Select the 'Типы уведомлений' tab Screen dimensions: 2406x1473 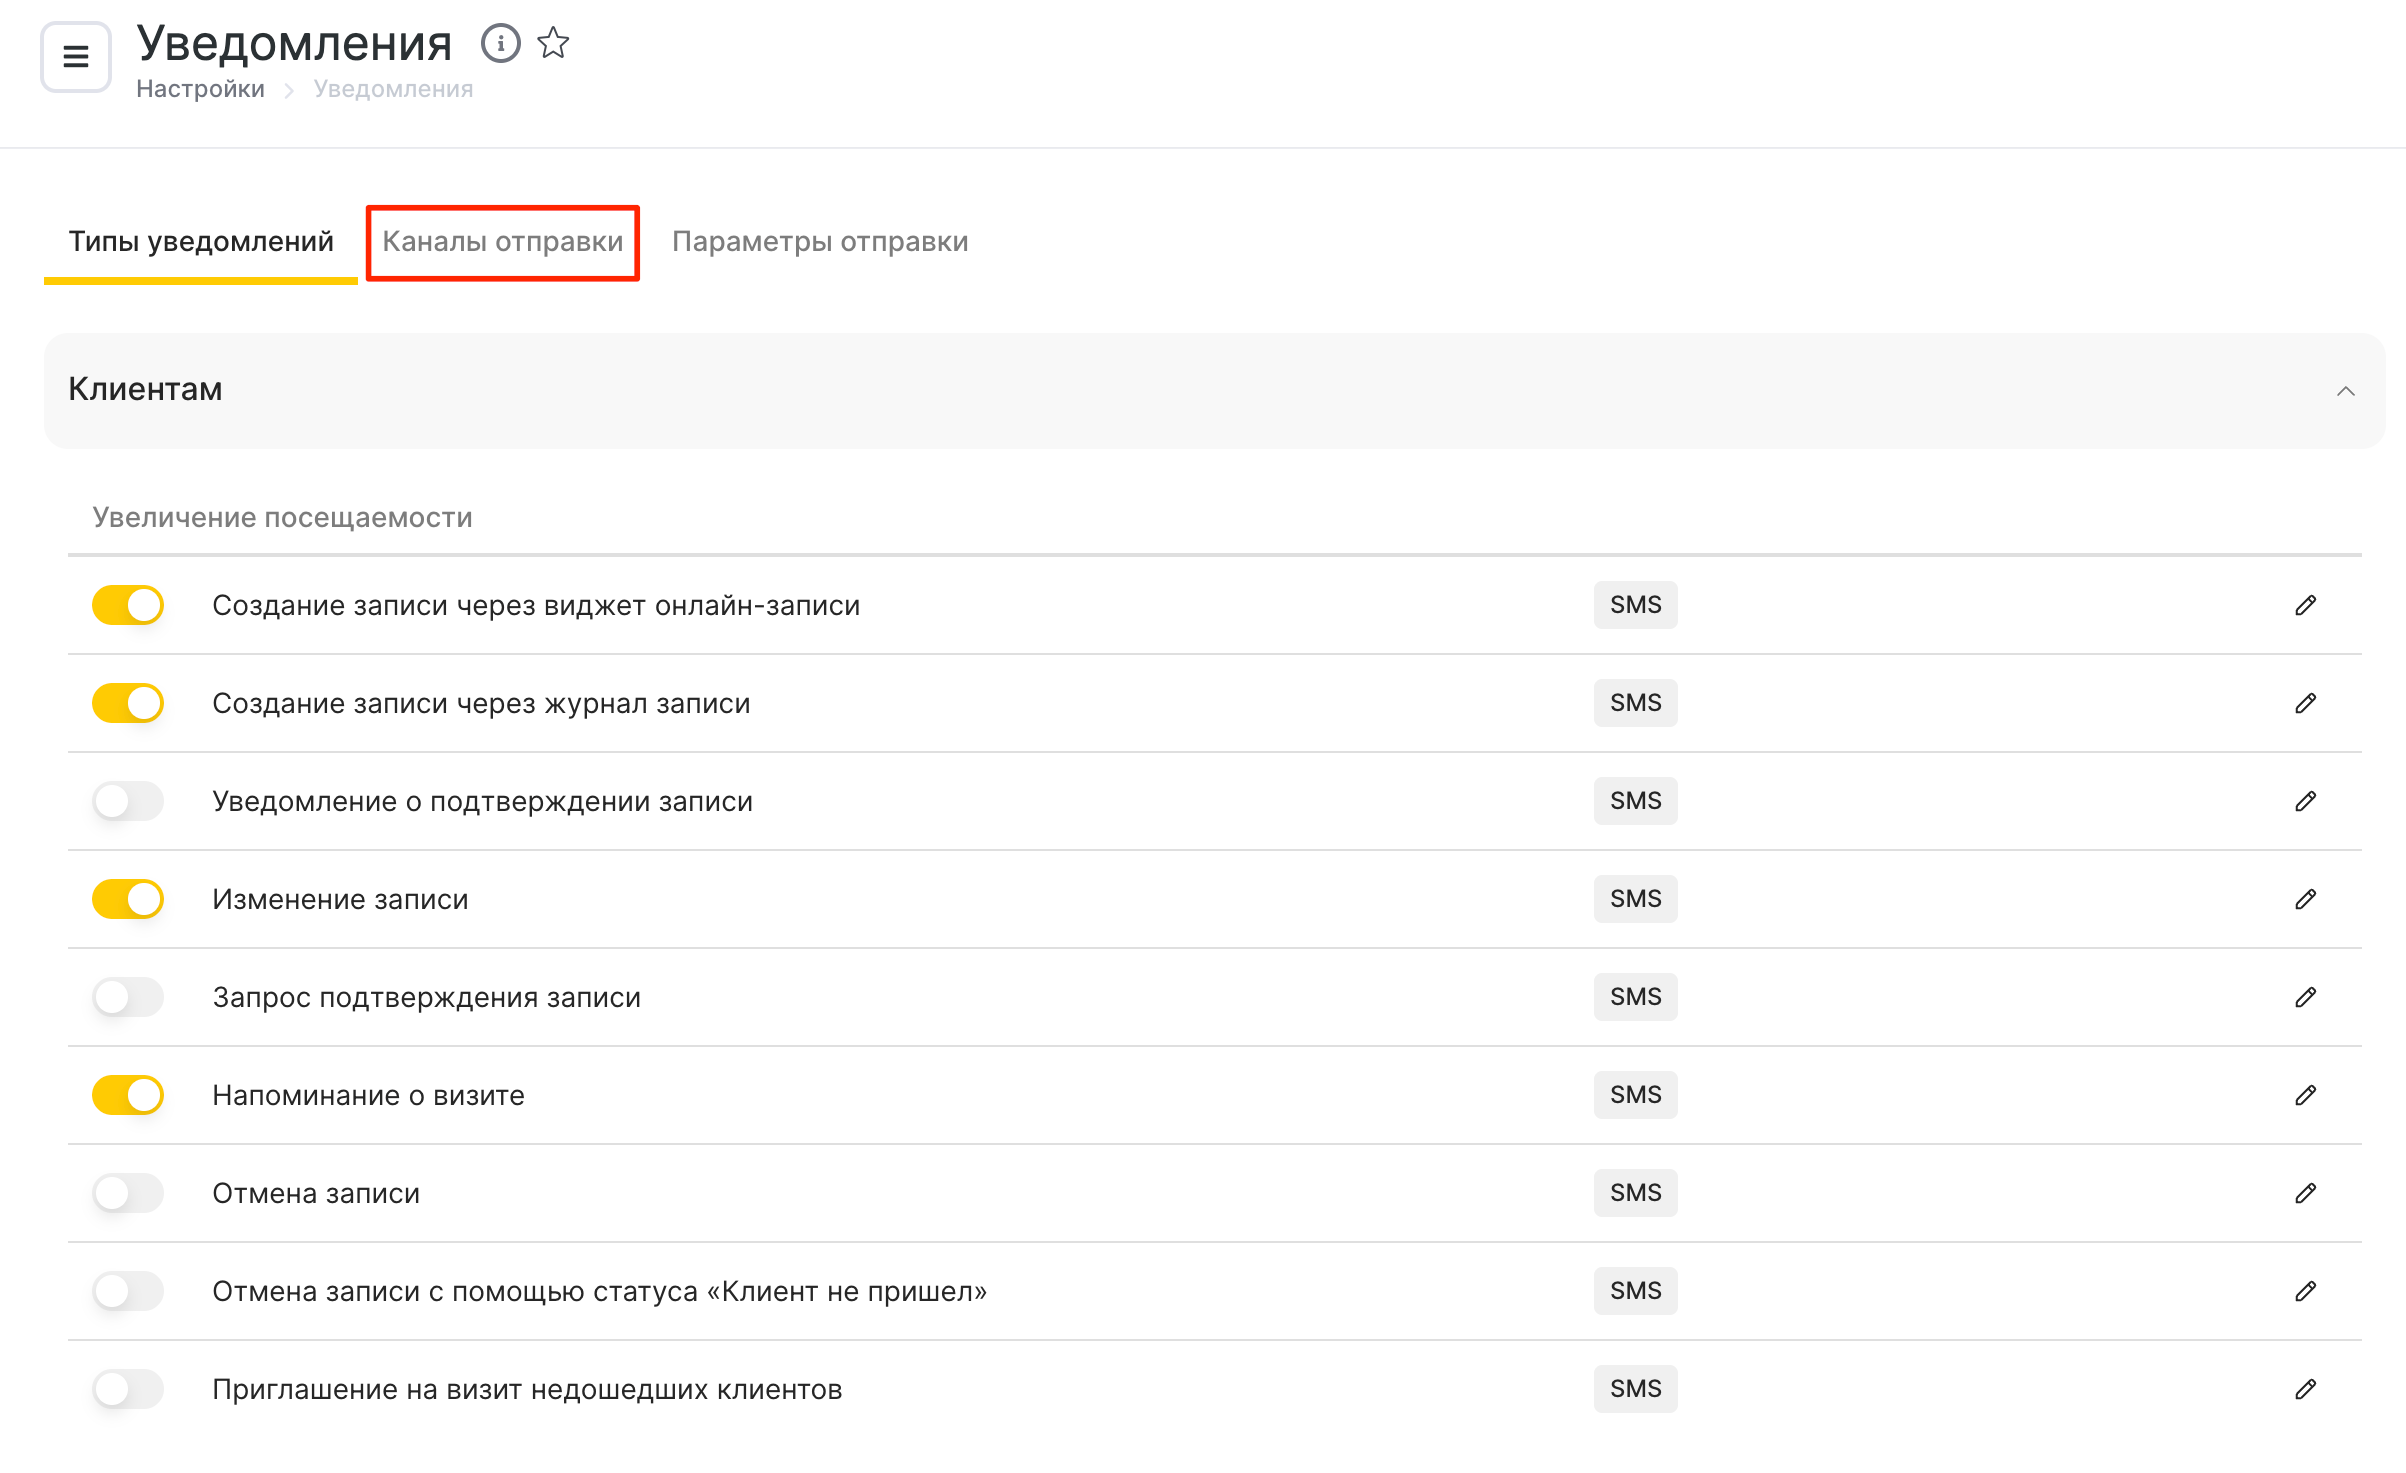point(200,242)
